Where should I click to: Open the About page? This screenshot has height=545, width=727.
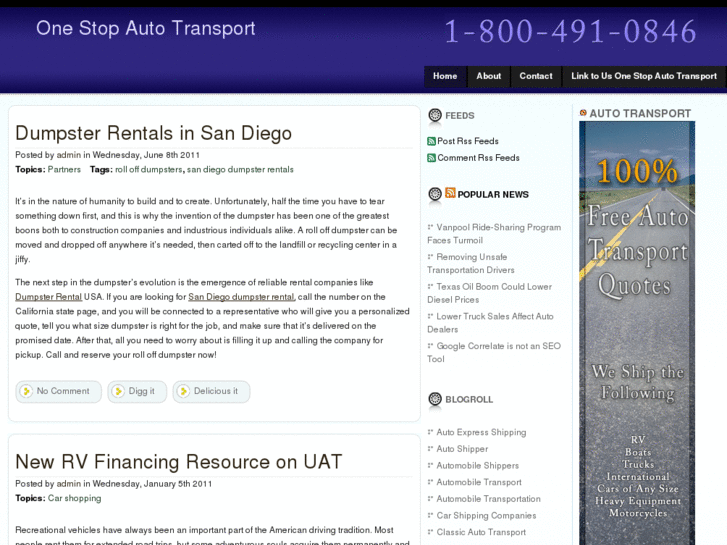click(489, 76)
